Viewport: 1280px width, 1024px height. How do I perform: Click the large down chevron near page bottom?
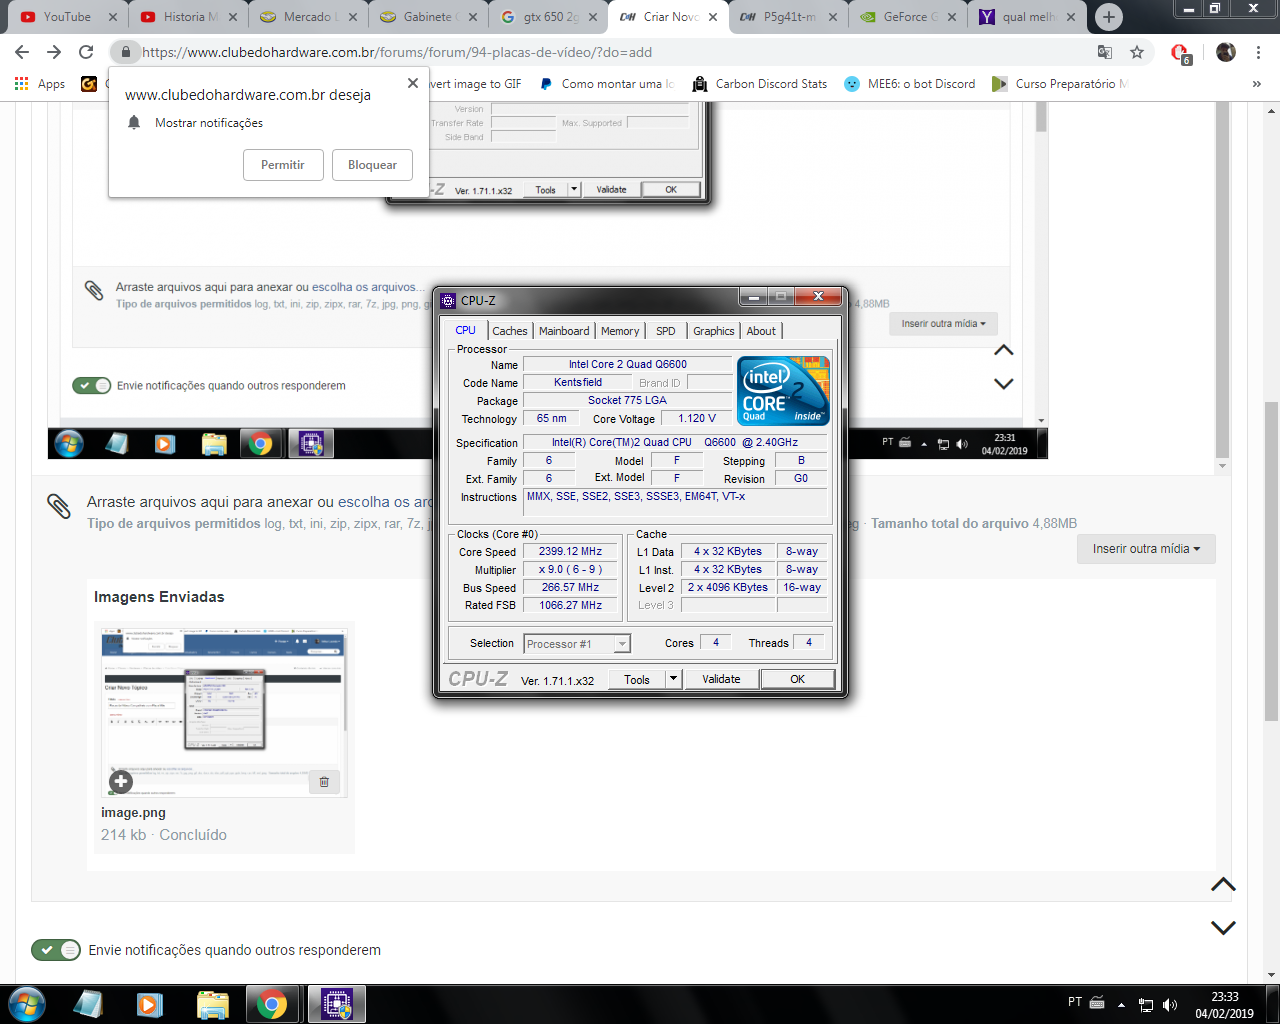pyautogui.click(x=1223, y=928)
